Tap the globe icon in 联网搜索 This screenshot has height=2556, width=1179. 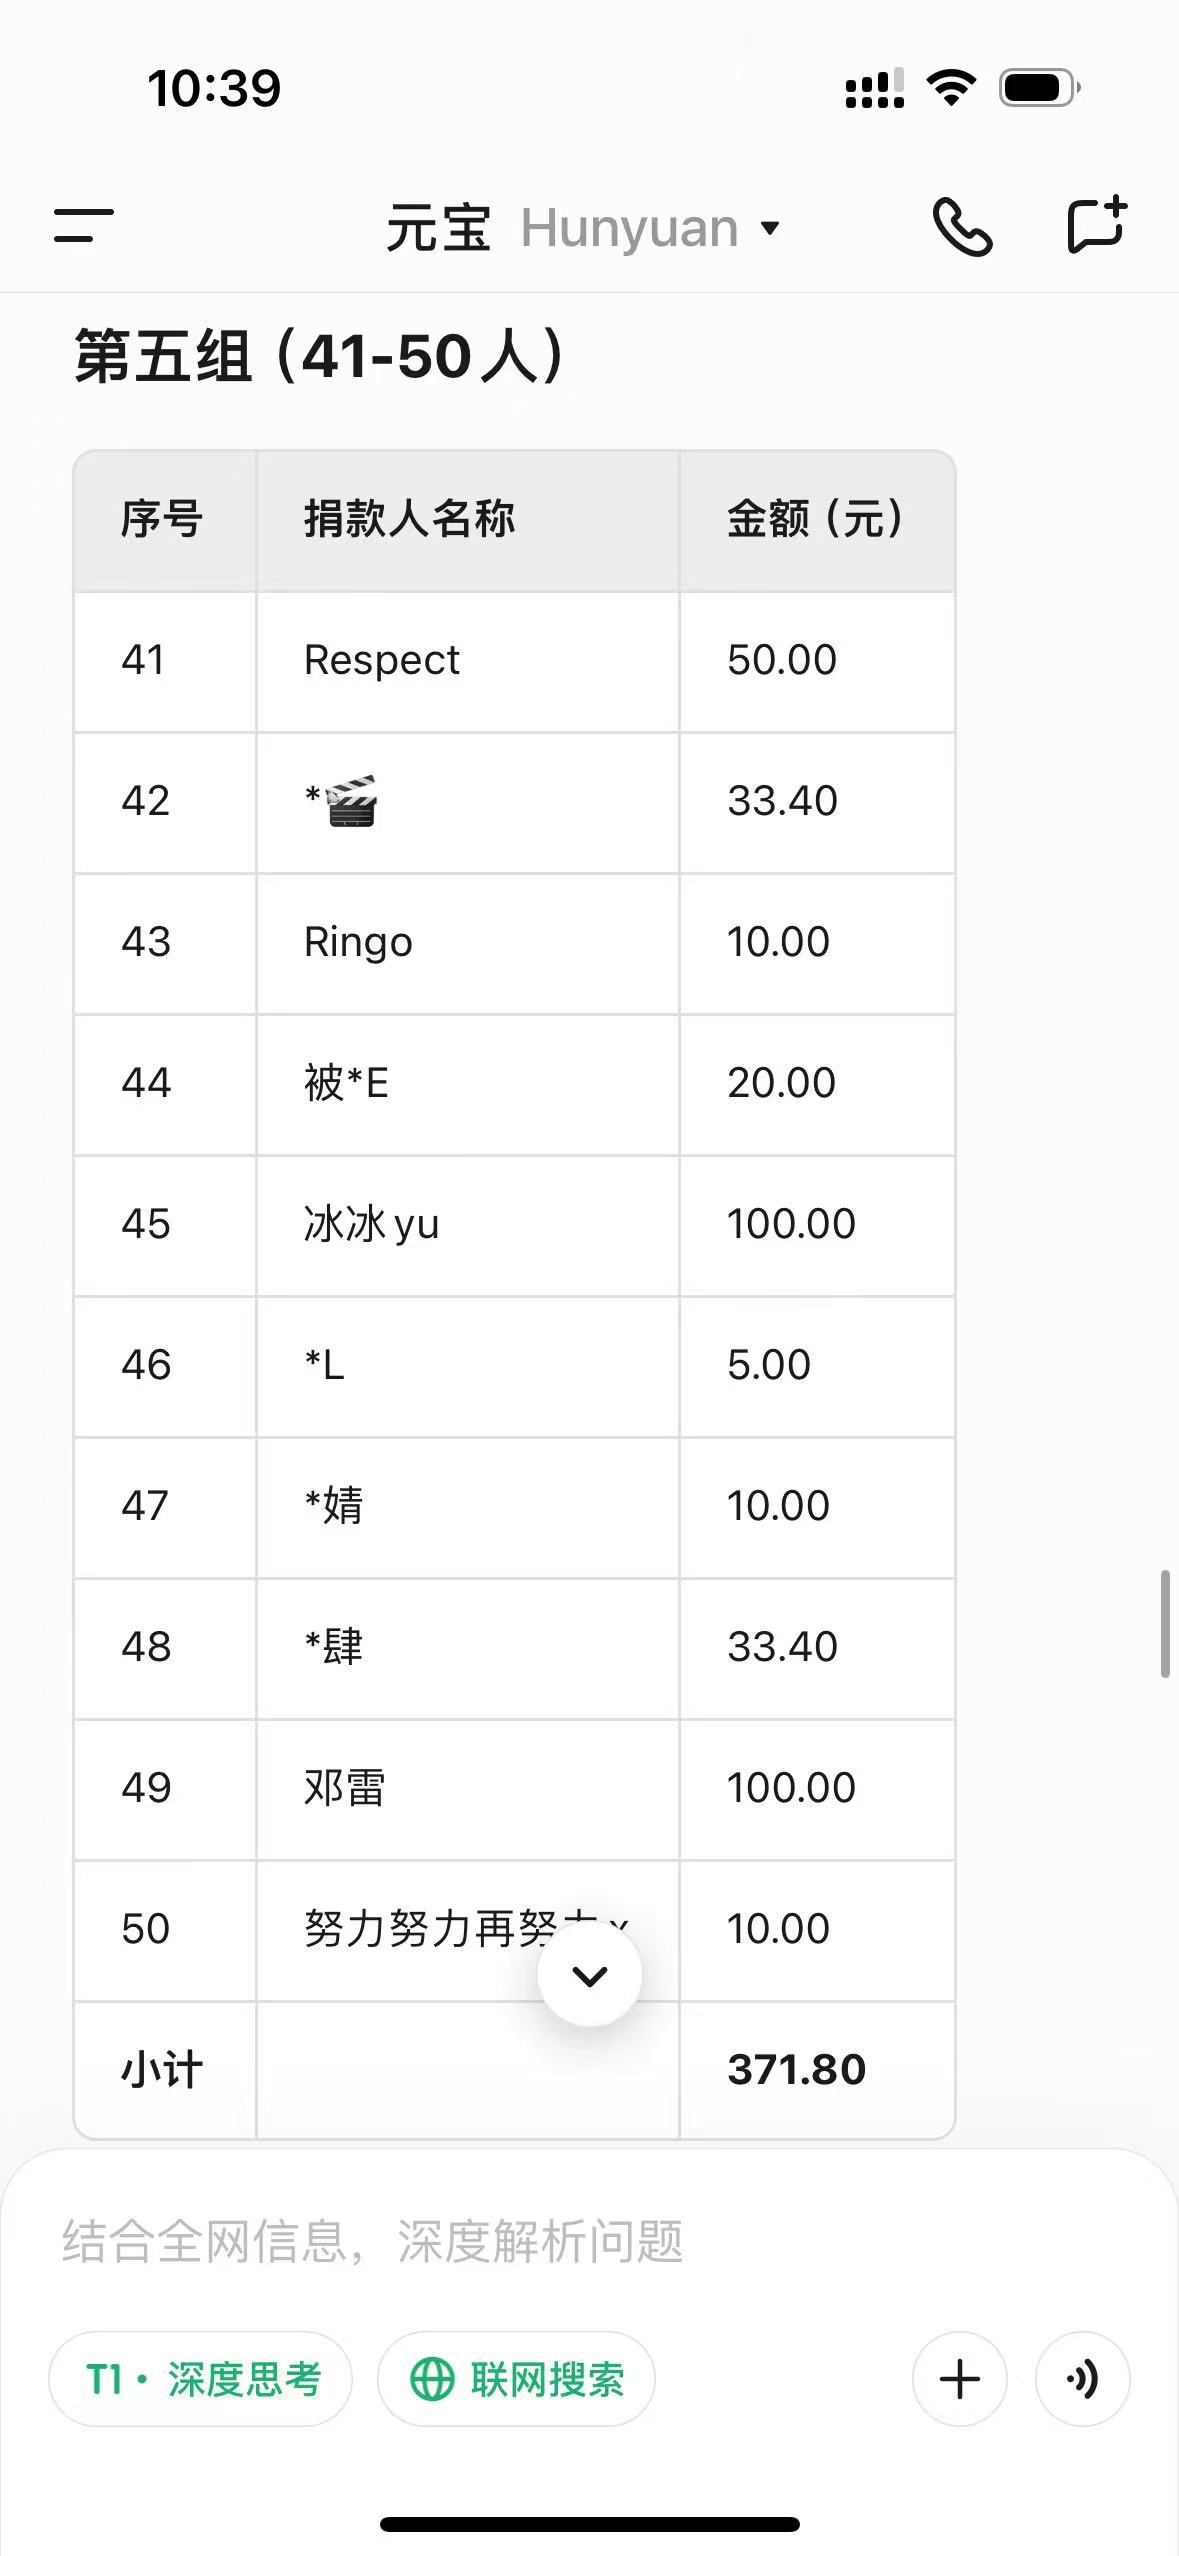click(432, 2379)
